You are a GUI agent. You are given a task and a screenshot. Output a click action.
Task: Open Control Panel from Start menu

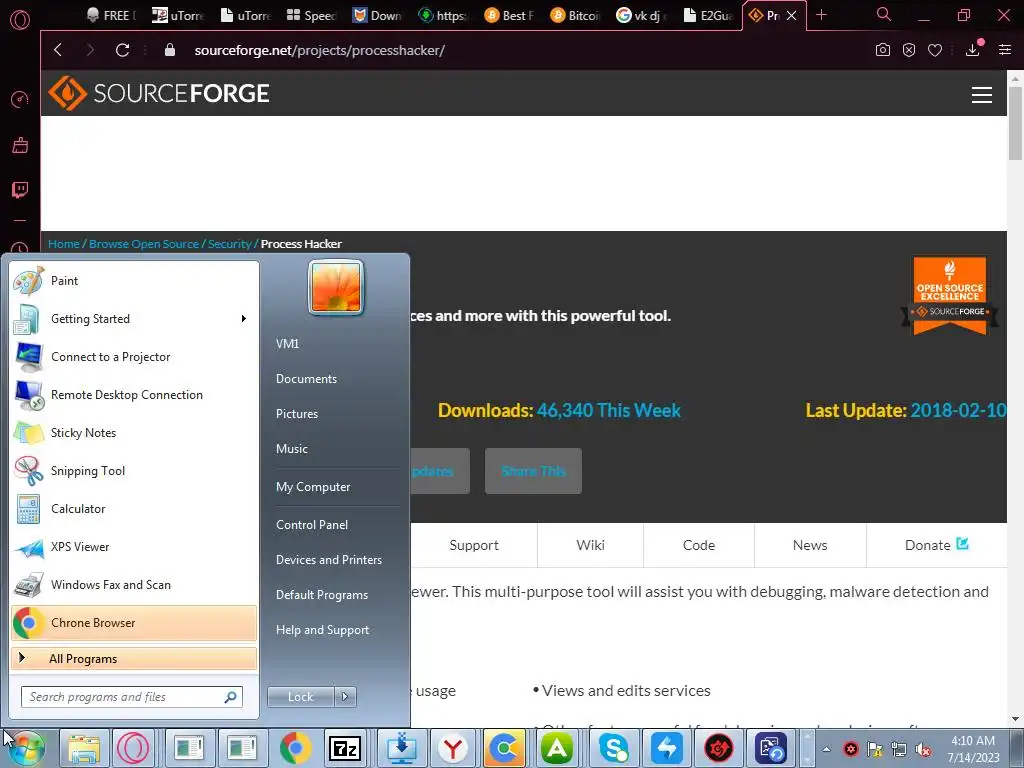312,525
